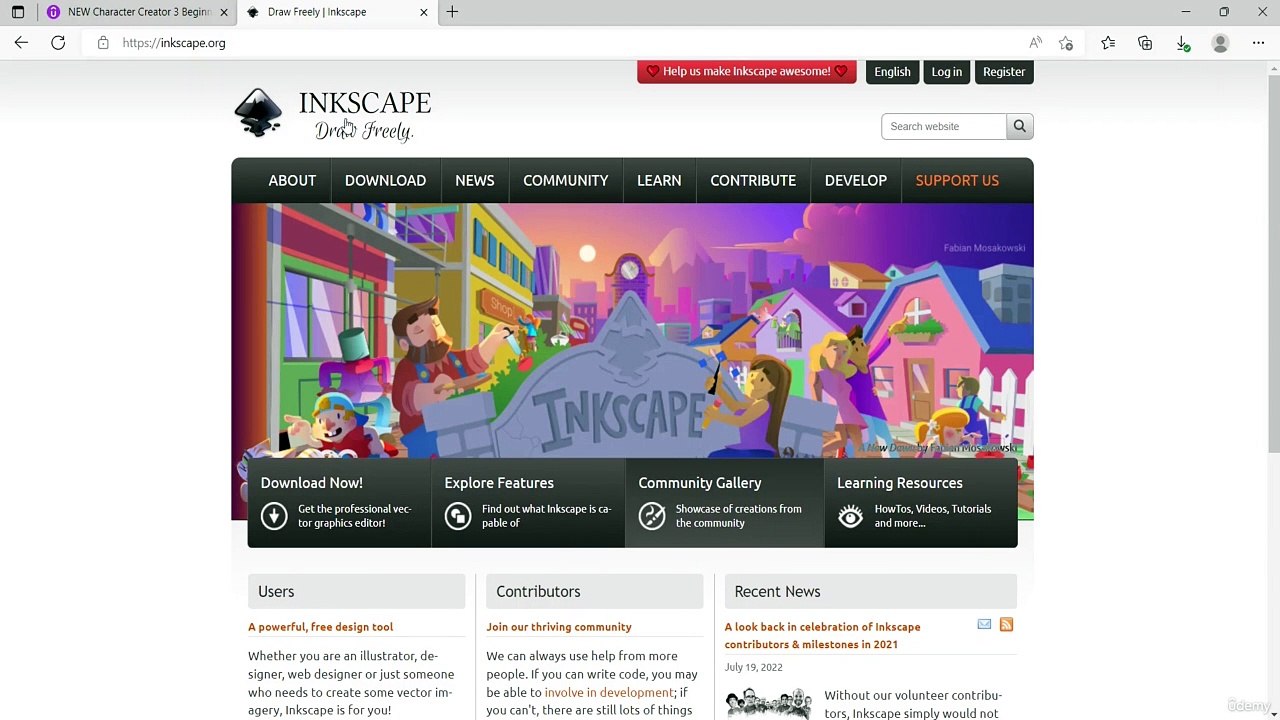The image size is (1280, 720).
Task: Click the Register button
Action: [x=1004, y=72]
